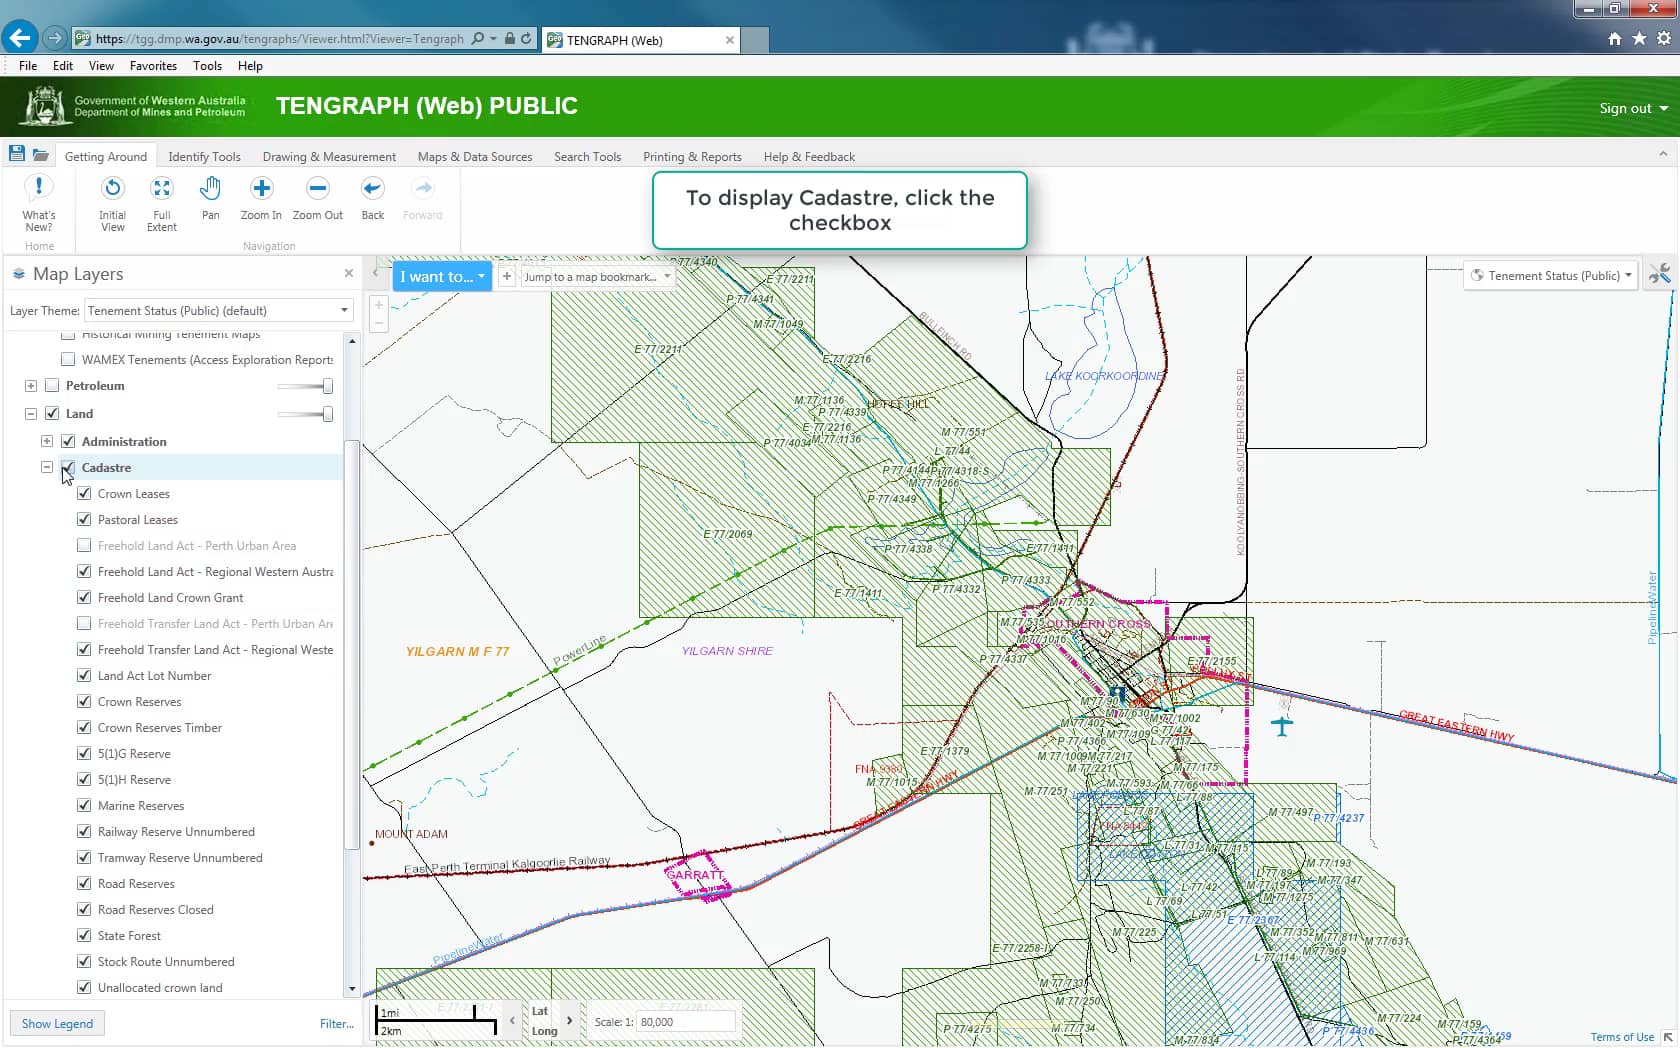This screenshot has height=1048, width=1680.
Task: Uncheck the State Forest layer
Action: coord(85,935)
